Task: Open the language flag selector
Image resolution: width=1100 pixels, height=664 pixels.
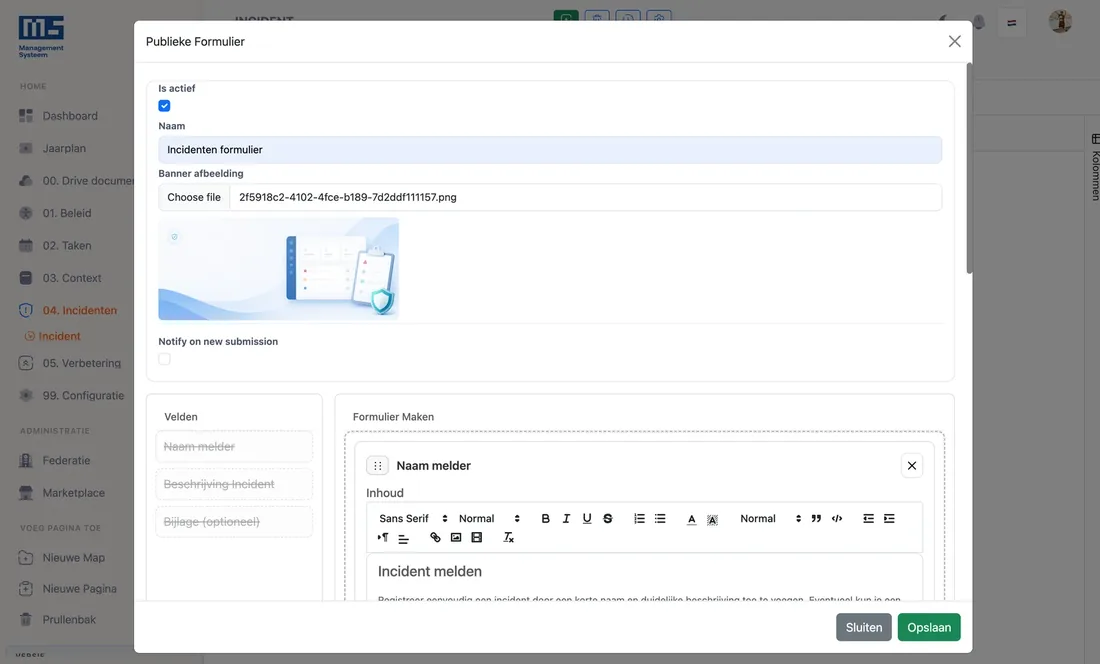Action: click(1012, 23)
